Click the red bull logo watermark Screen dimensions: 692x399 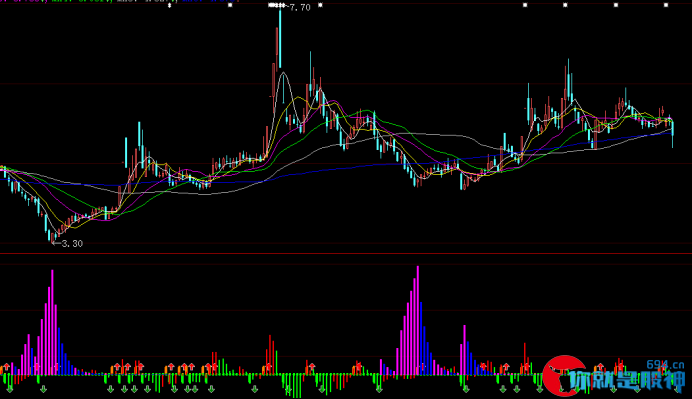click(x=564, y=375)
